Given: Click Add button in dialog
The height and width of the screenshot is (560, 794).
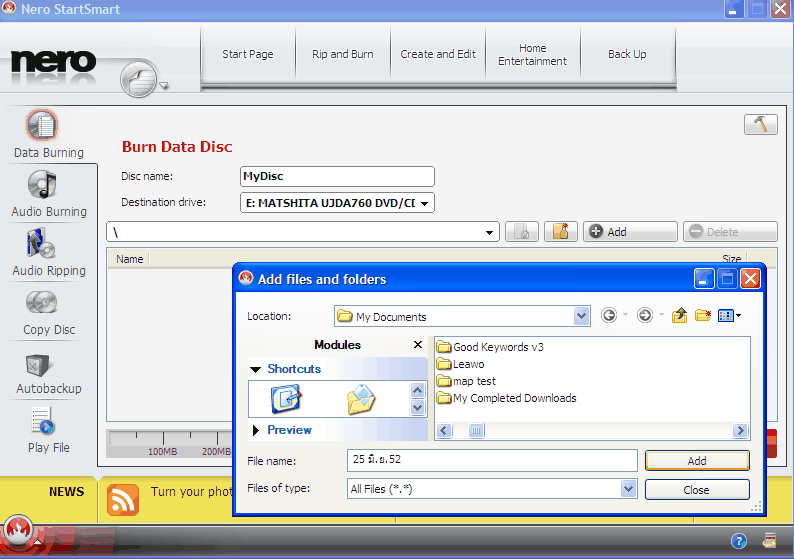Looking at the screenshot, I should tap(697, 461).
